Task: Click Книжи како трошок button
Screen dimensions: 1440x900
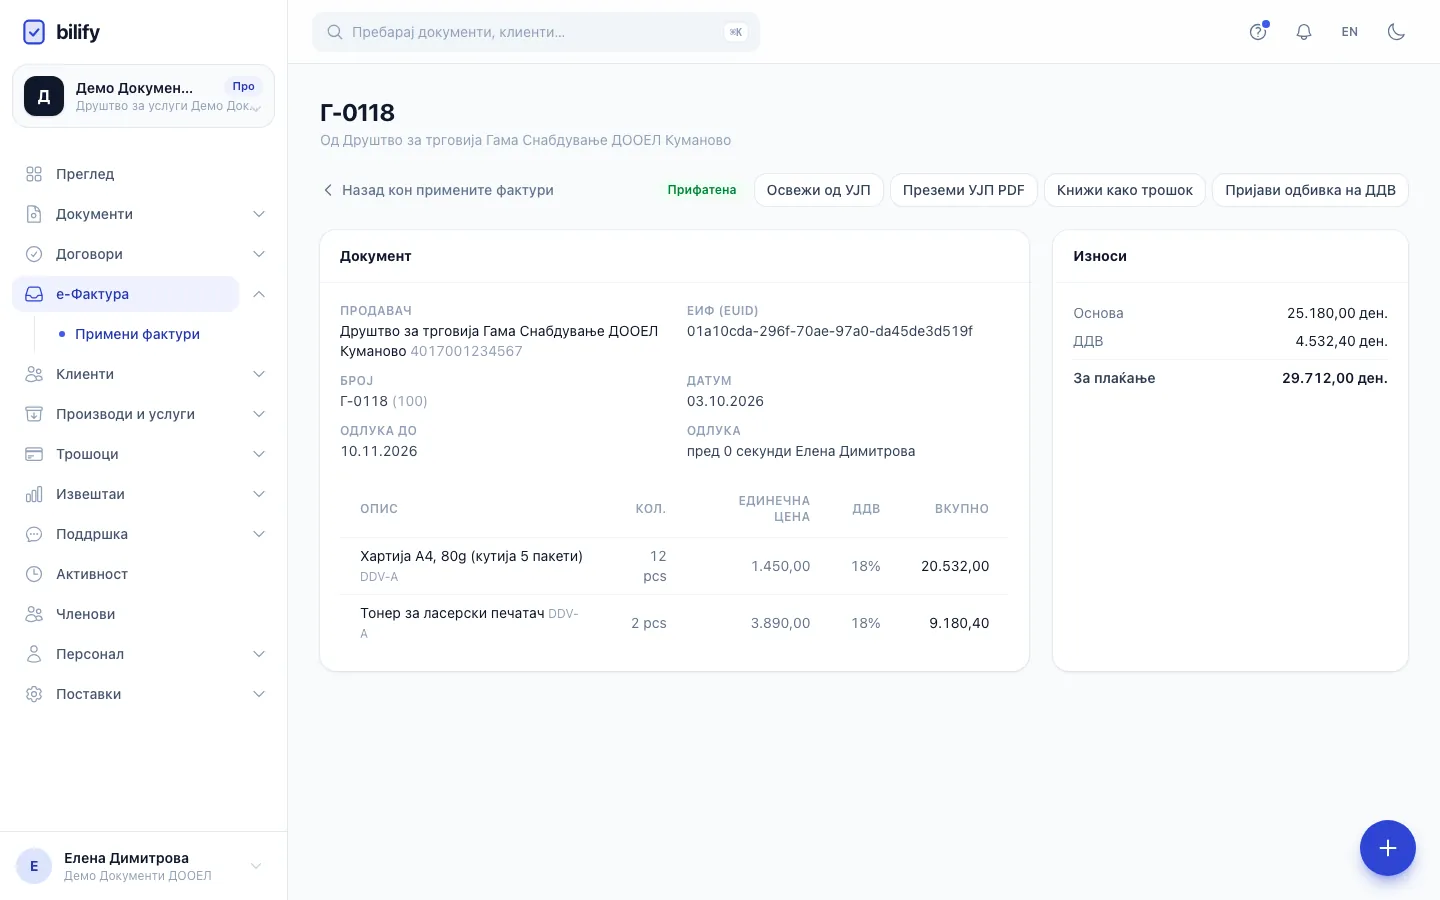Action: (1124, 190)
